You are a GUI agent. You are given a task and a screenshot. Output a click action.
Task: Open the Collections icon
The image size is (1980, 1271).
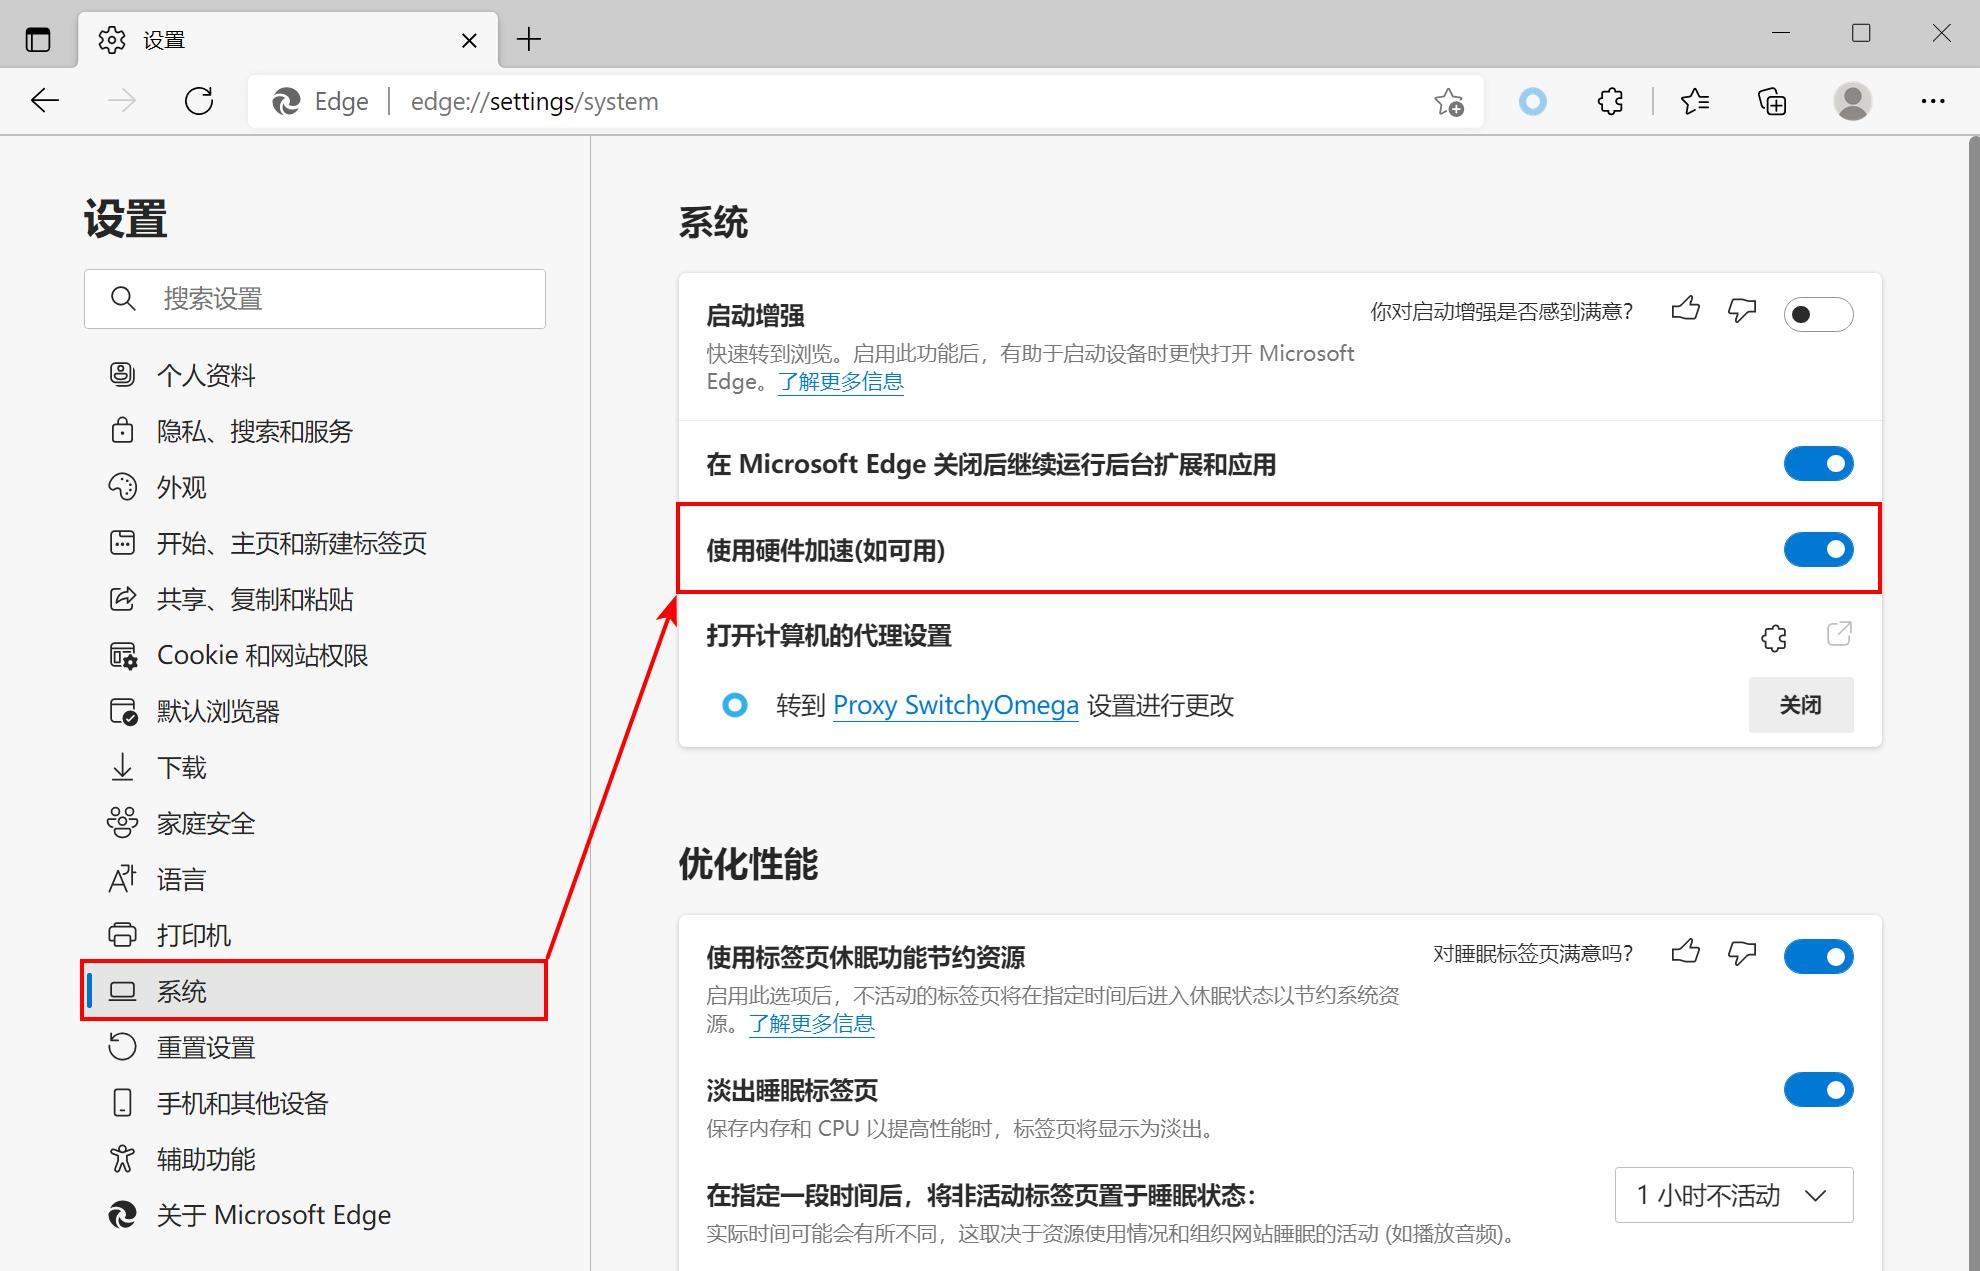(1771, 101)
